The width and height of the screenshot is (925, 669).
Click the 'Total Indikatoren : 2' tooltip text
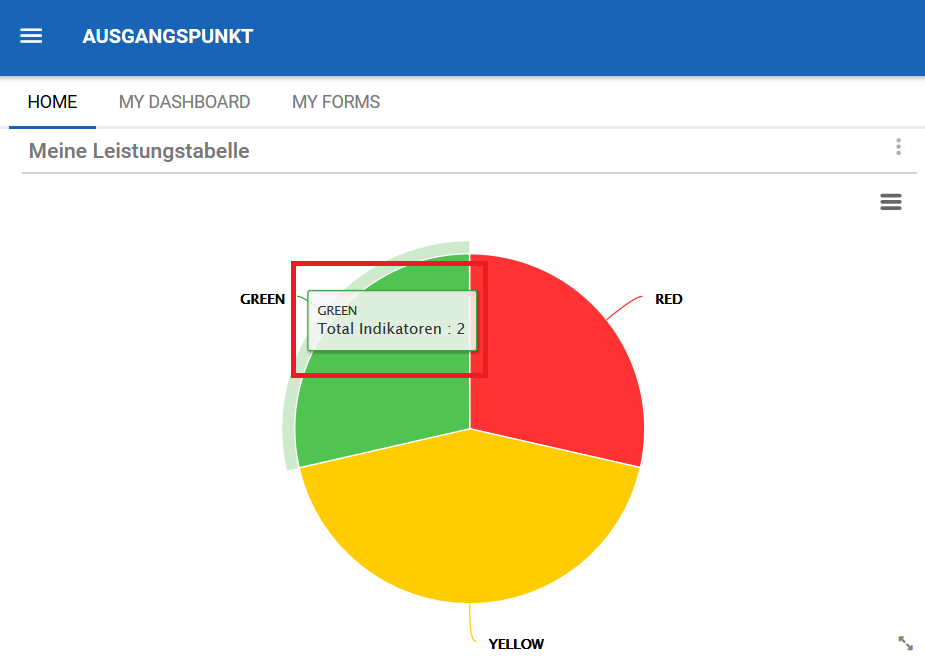pos(391,329)
